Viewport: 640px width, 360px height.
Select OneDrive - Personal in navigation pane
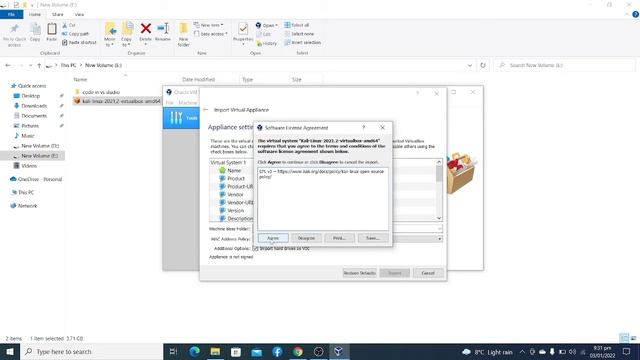(x=40, y=179)
